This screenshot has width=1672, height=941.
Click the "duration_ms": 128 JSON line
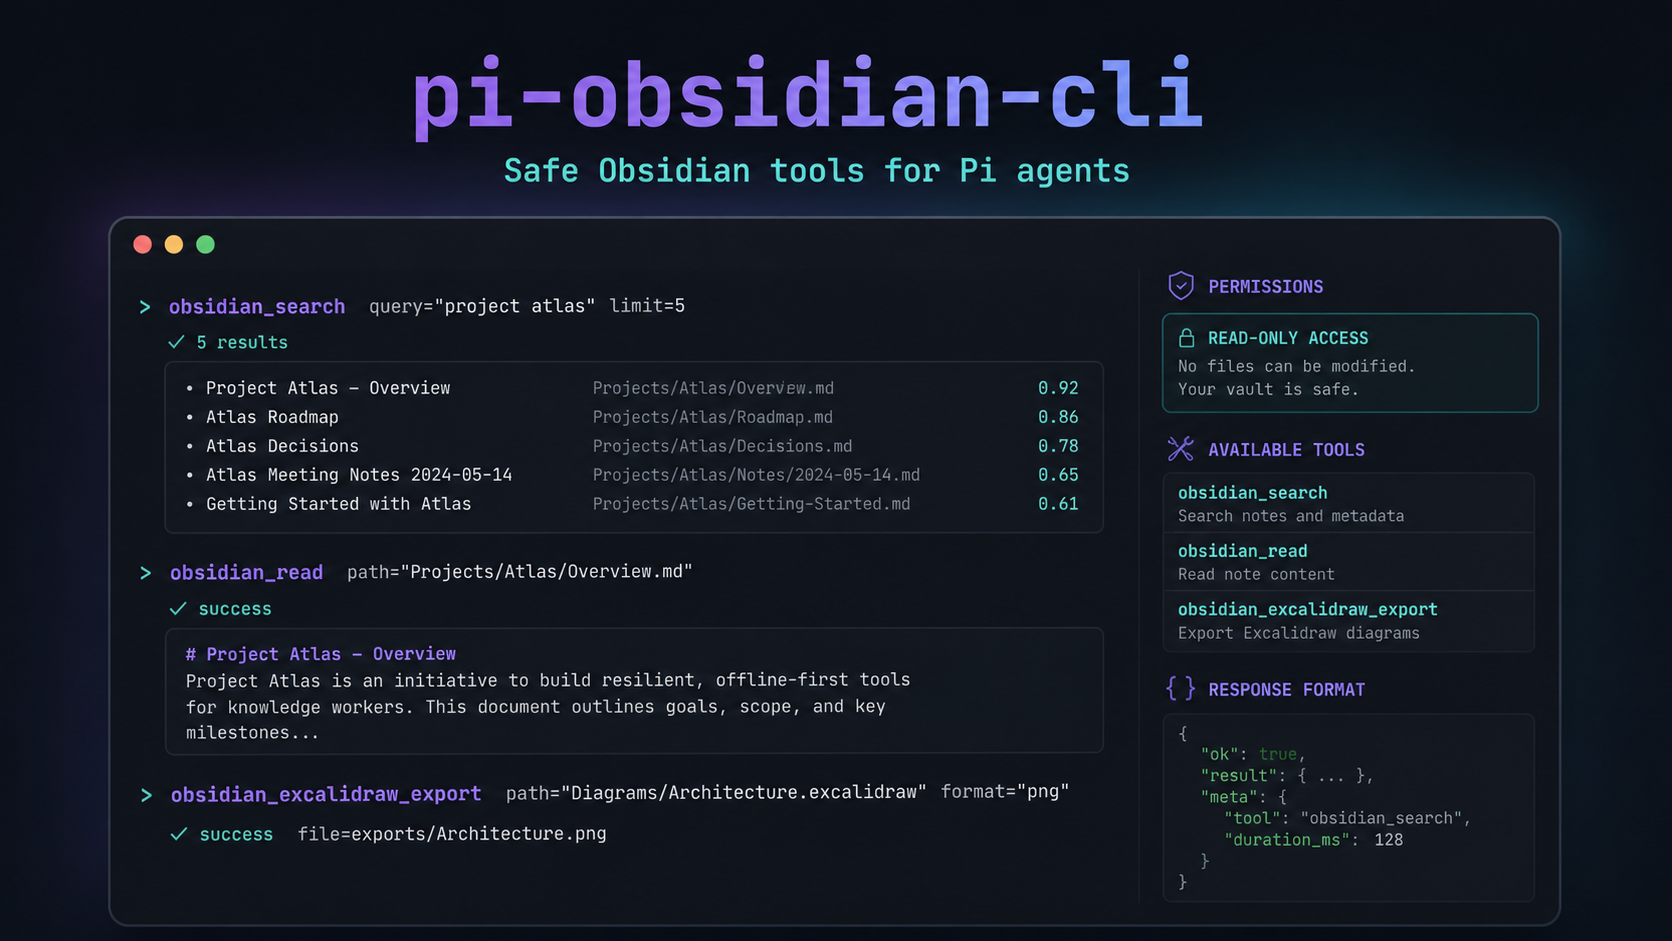coord(1313,840)
